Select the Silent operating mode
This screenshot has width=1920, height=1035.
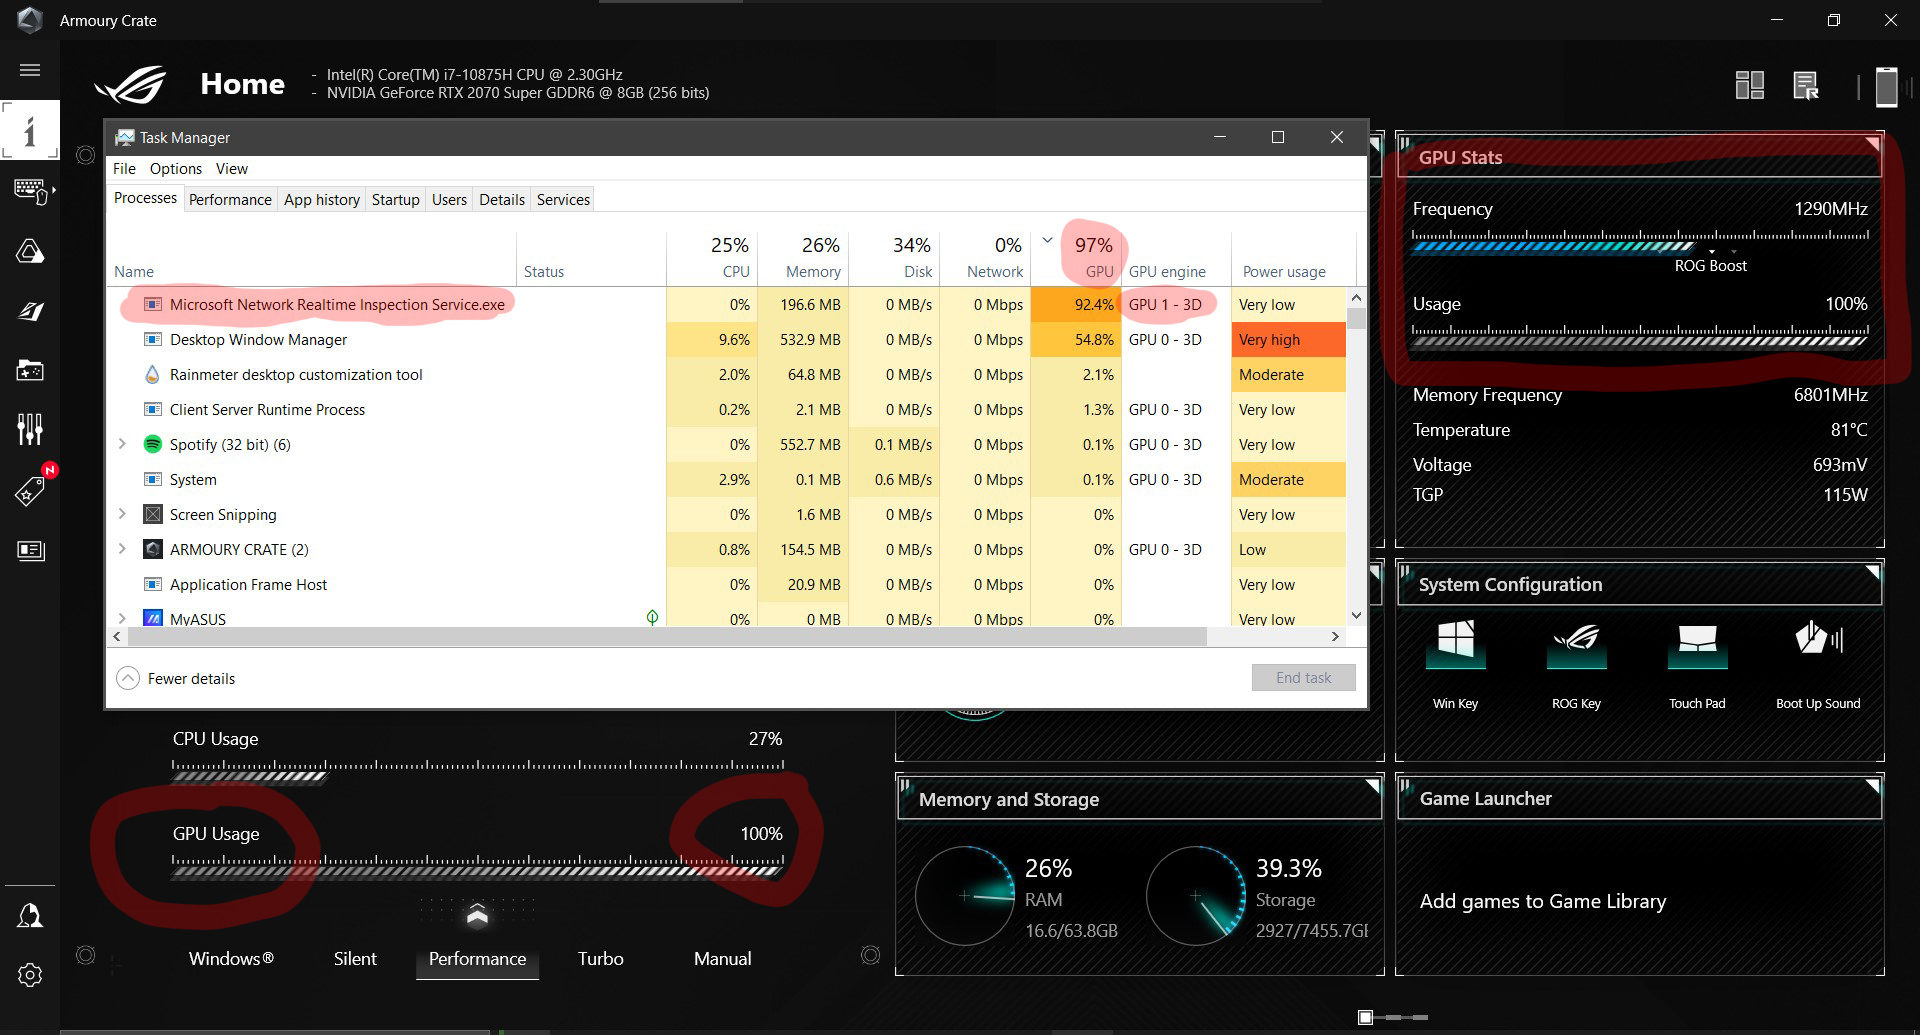pyautogui.click(x=355, y=958)
